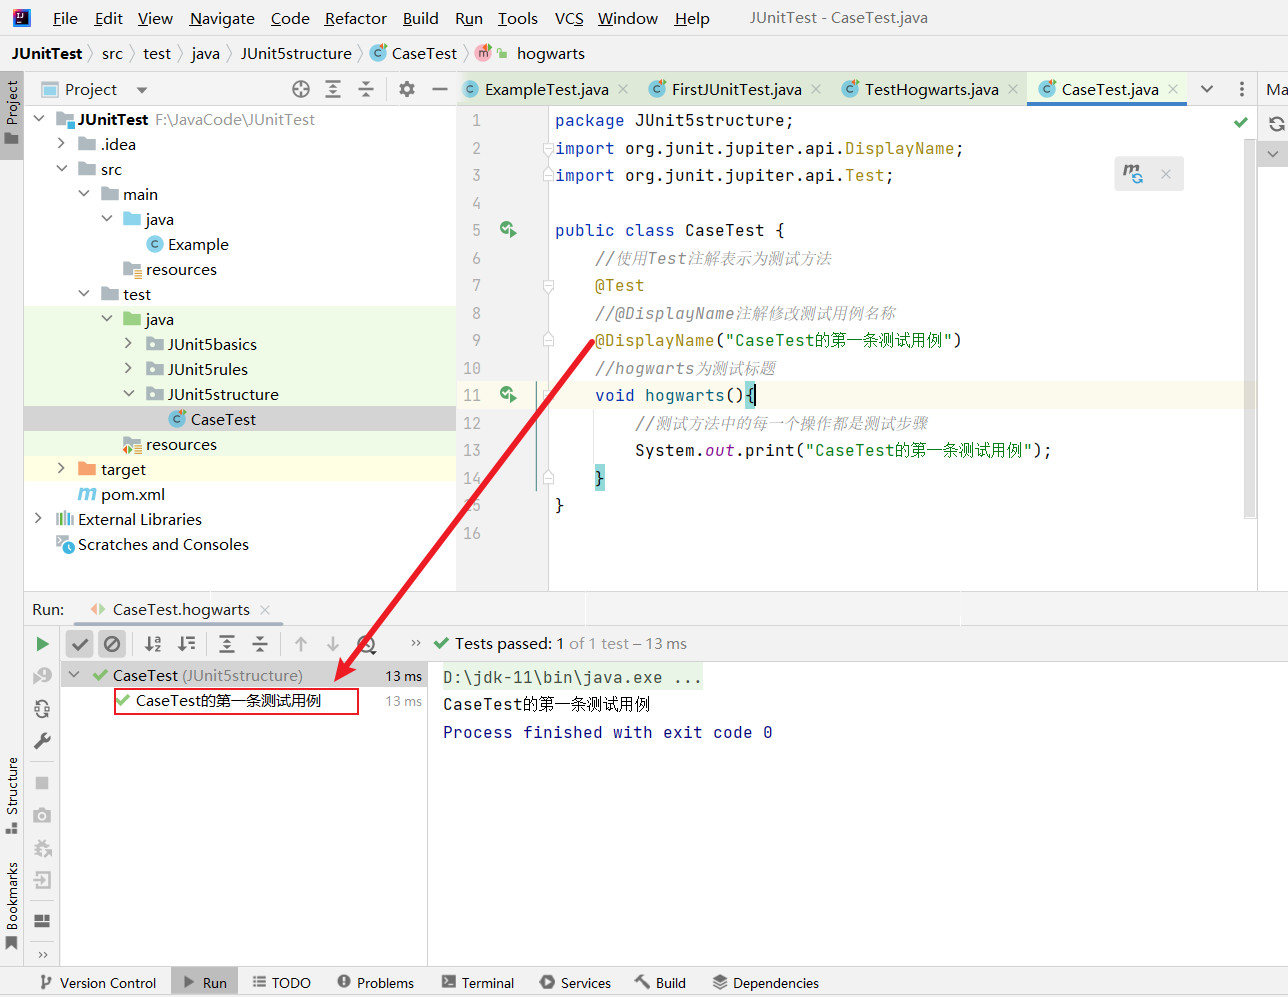The image size is (1288, 997).
Task: Click Expand All in Run toolbar
Action: pos(227,644)
